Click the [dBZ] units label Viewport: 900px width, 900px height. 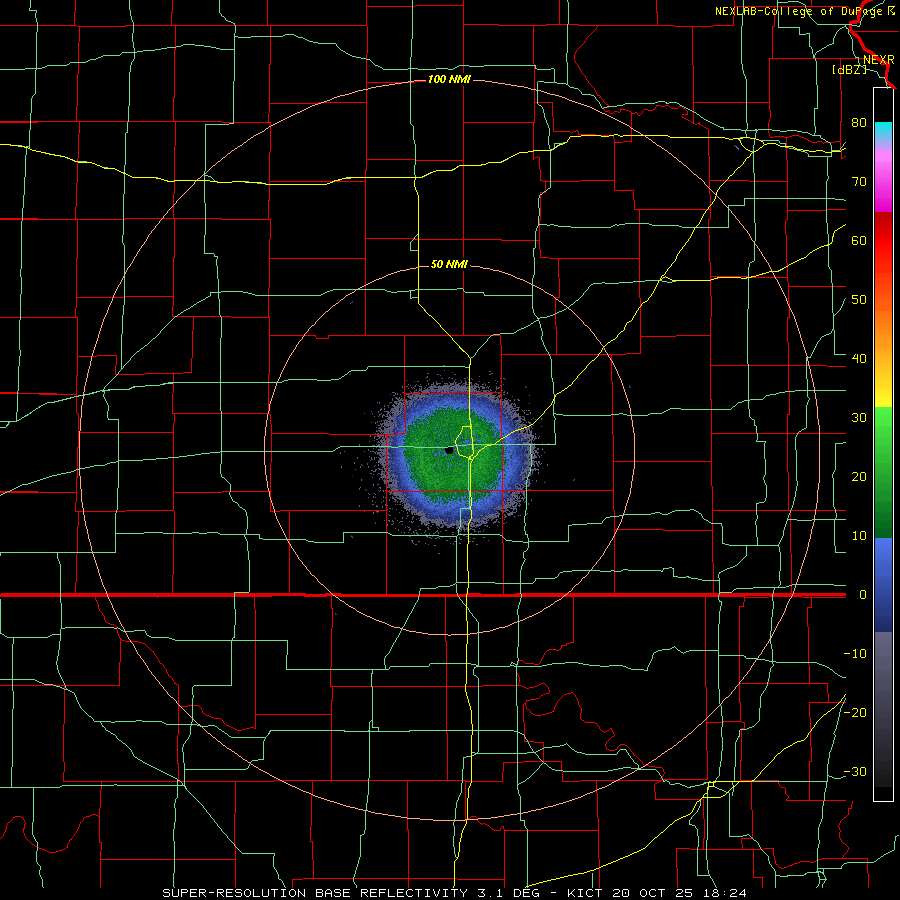point(849,69)
